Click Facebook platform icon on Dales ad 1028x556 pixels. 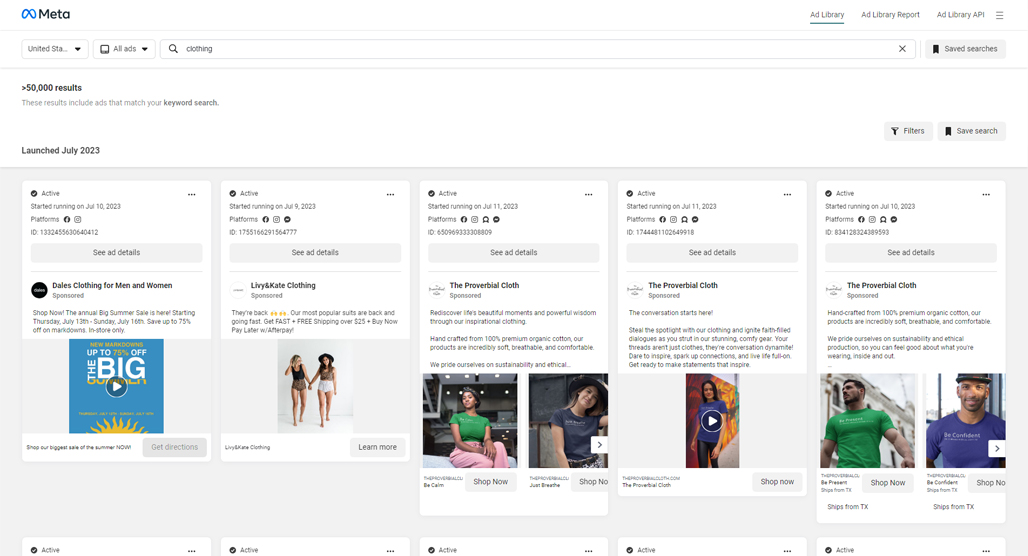coord(67,220)
